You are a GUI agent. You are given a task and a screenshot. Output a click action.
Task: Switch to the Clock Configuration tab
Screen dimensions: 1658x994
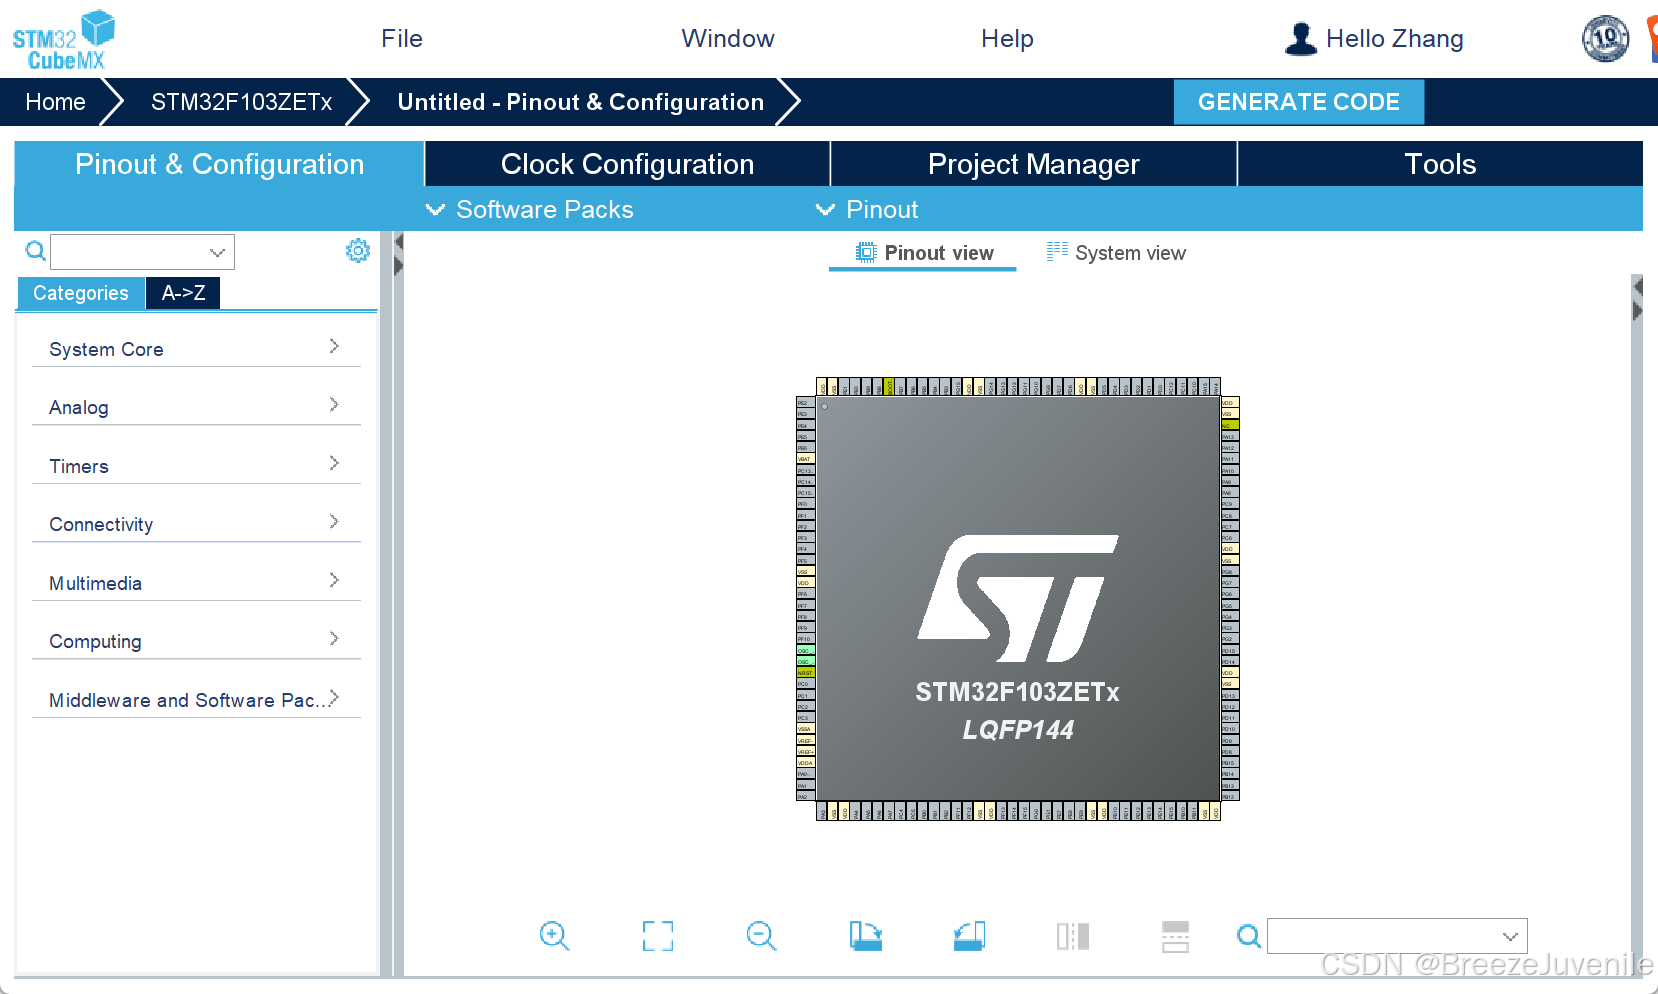click(627, 164)
